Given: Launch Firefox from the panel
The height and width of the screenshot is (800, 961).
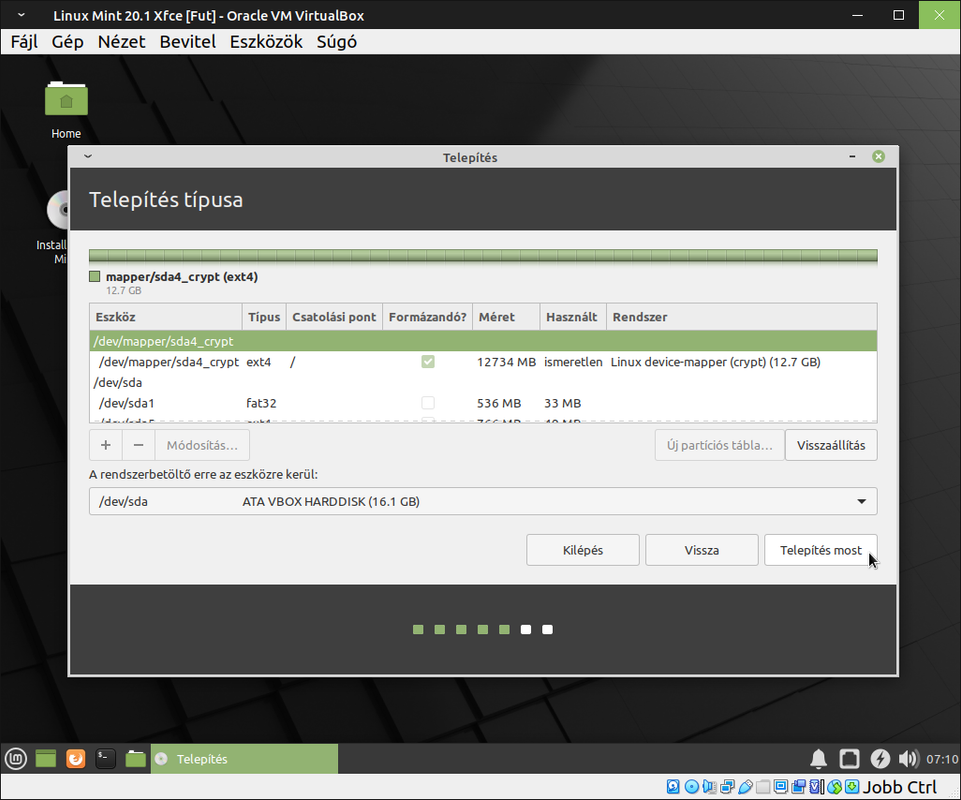Looking at the screenshot, I should pos(76,759).
